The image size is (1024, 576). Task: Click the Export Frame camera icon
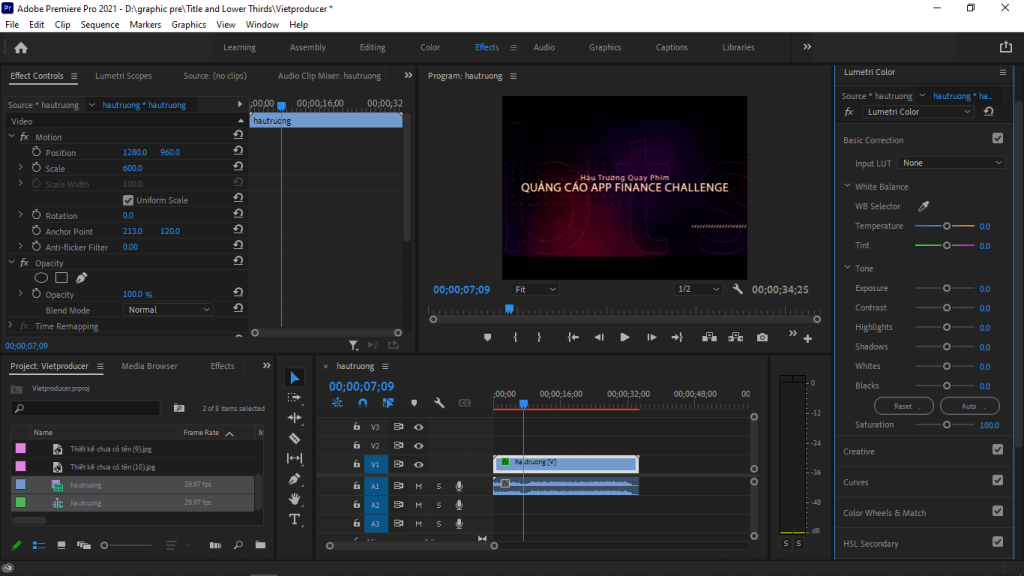point(762,337)
